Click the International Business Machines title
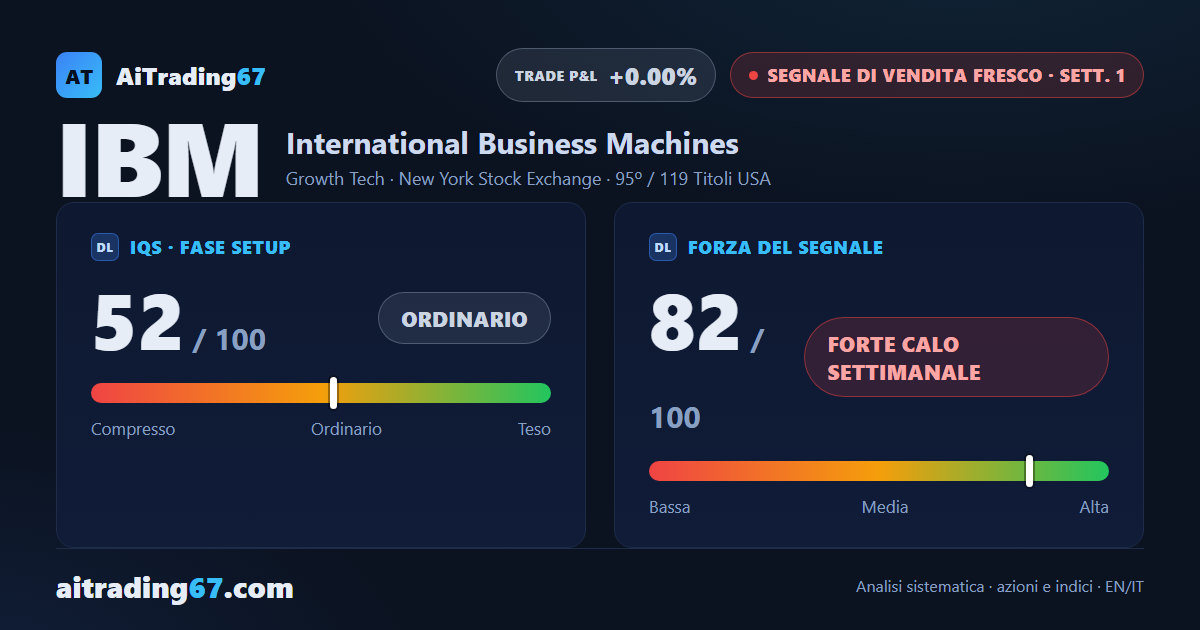The height and width of the screenshot is (630, 1200). coord(512,144)
